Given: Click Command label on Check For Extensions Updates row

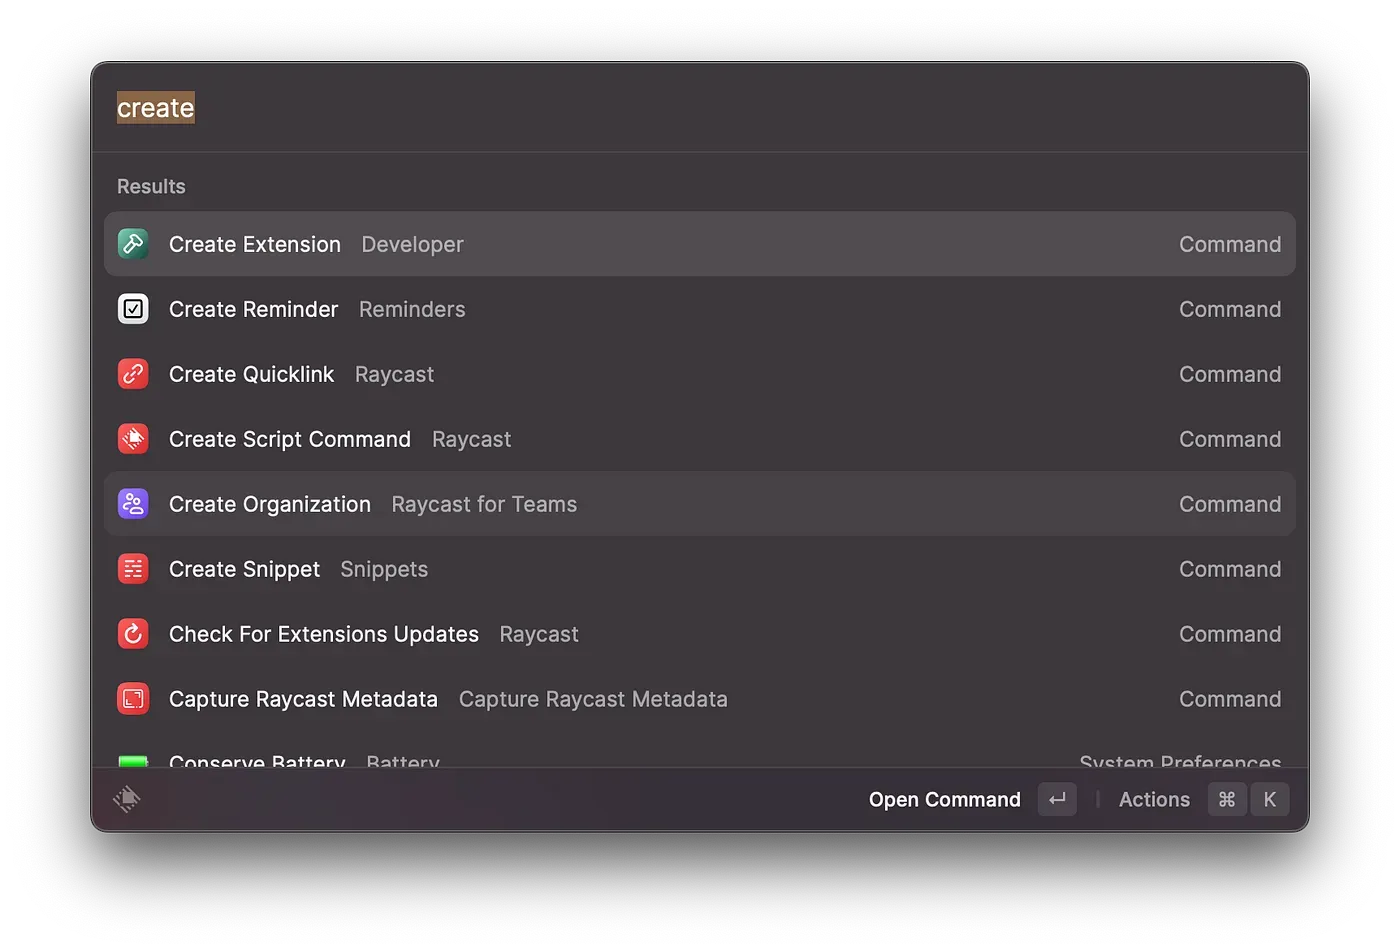Looking at the screenshot, I should [x=1230, y=634].
